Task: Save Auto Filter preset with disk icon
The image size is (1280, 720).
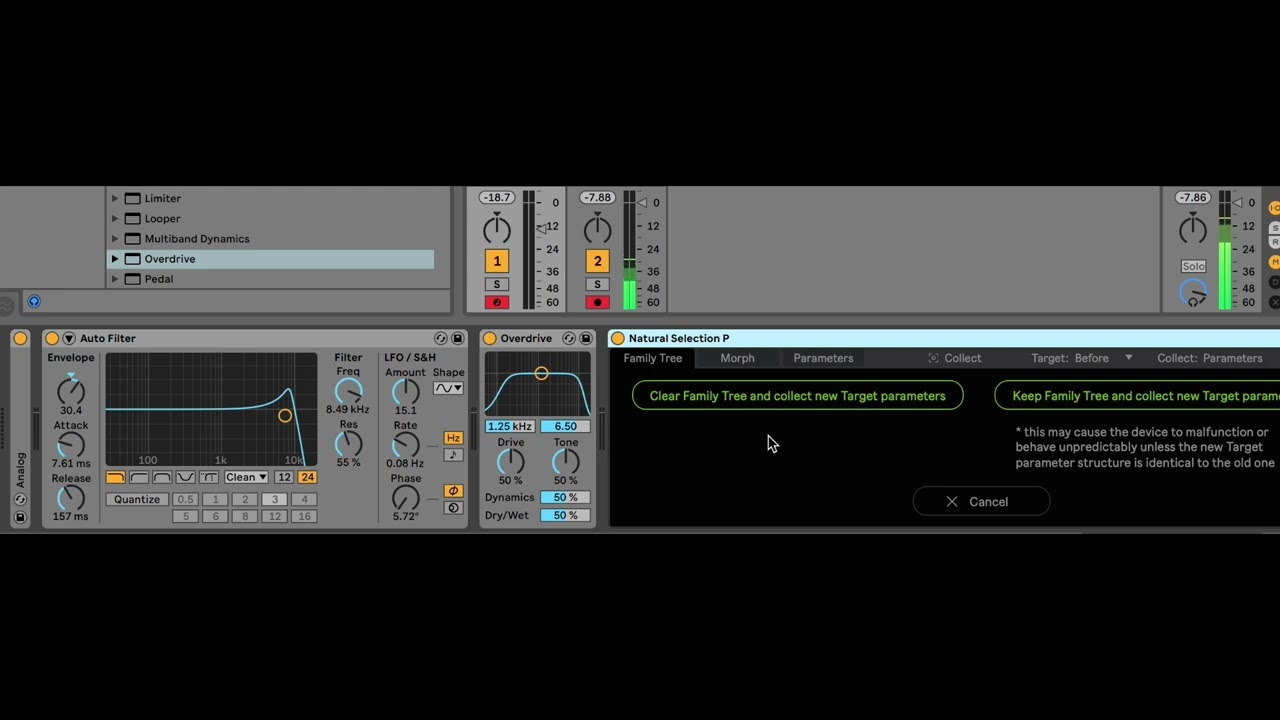Action: 457,338
